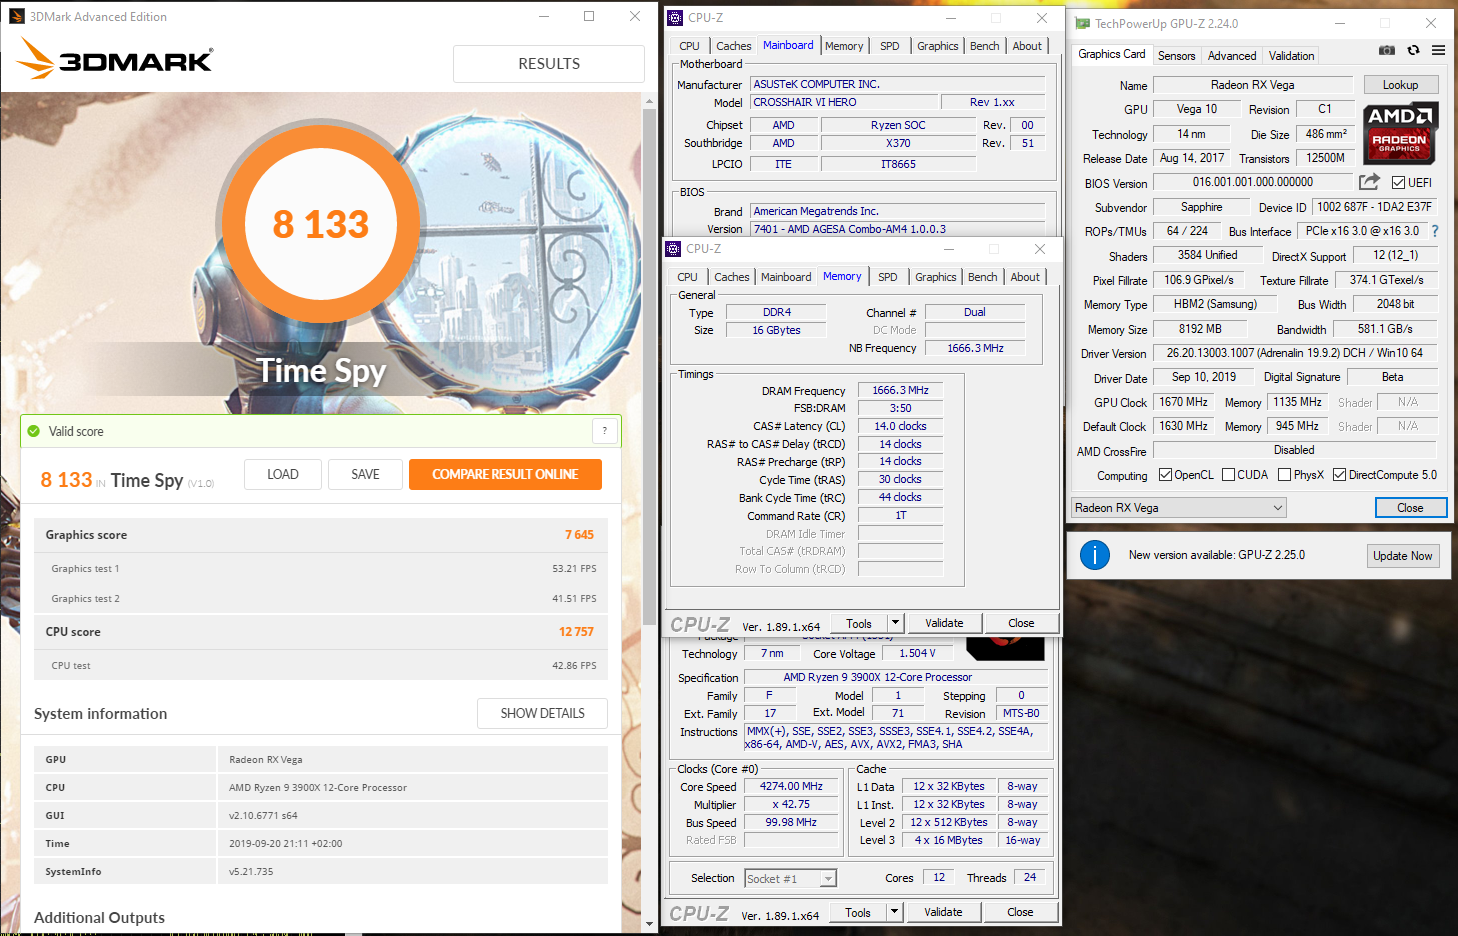Viewport: 1458px width, 936px height.
Task: Open Graphics tab in CPU-Z Memory window
Action: pos(935,277)
